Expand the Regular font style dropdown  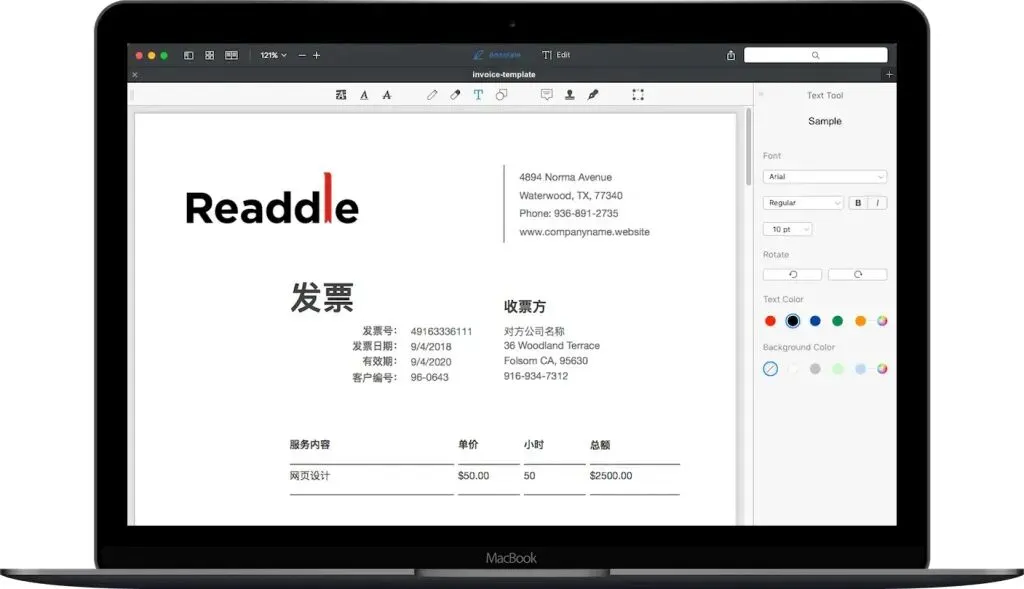tap(803, 203)
